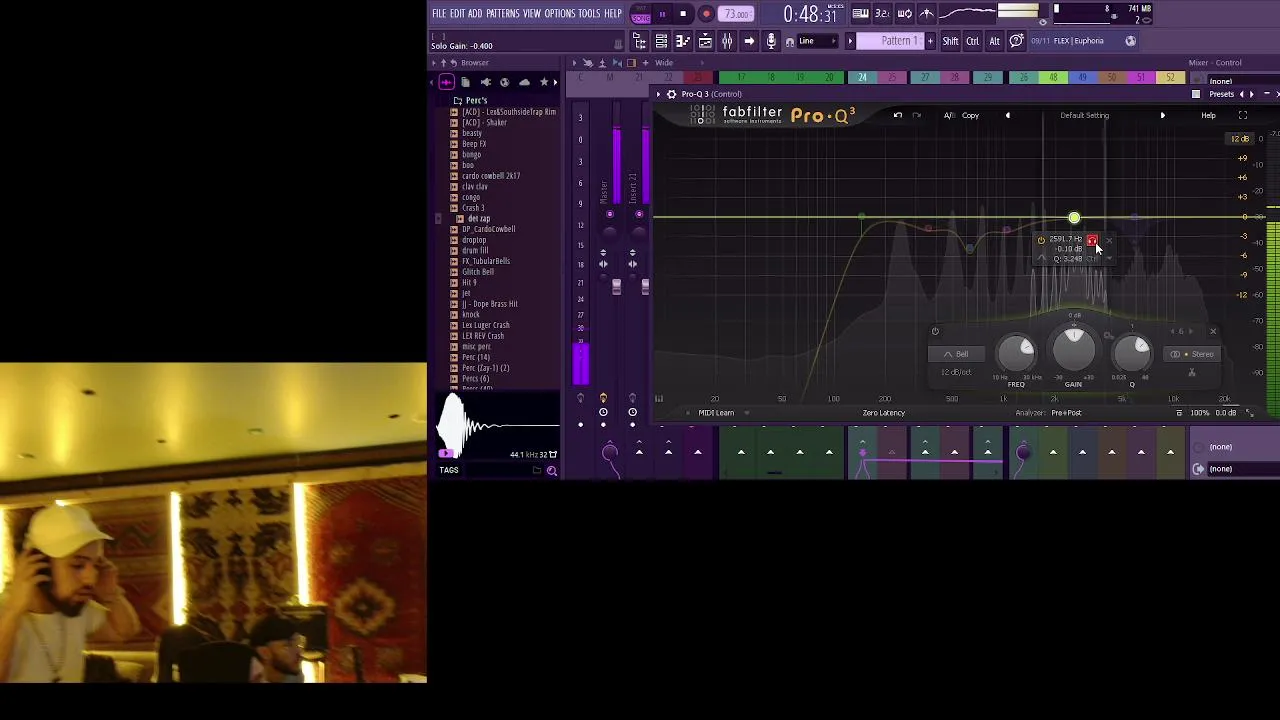Select the bongo sample

471,155
